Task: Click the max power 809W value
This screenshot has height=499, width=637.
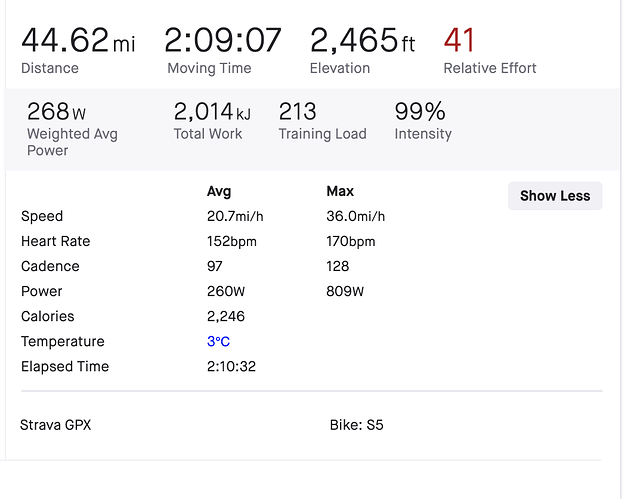Action: click(x=345, y=291)
